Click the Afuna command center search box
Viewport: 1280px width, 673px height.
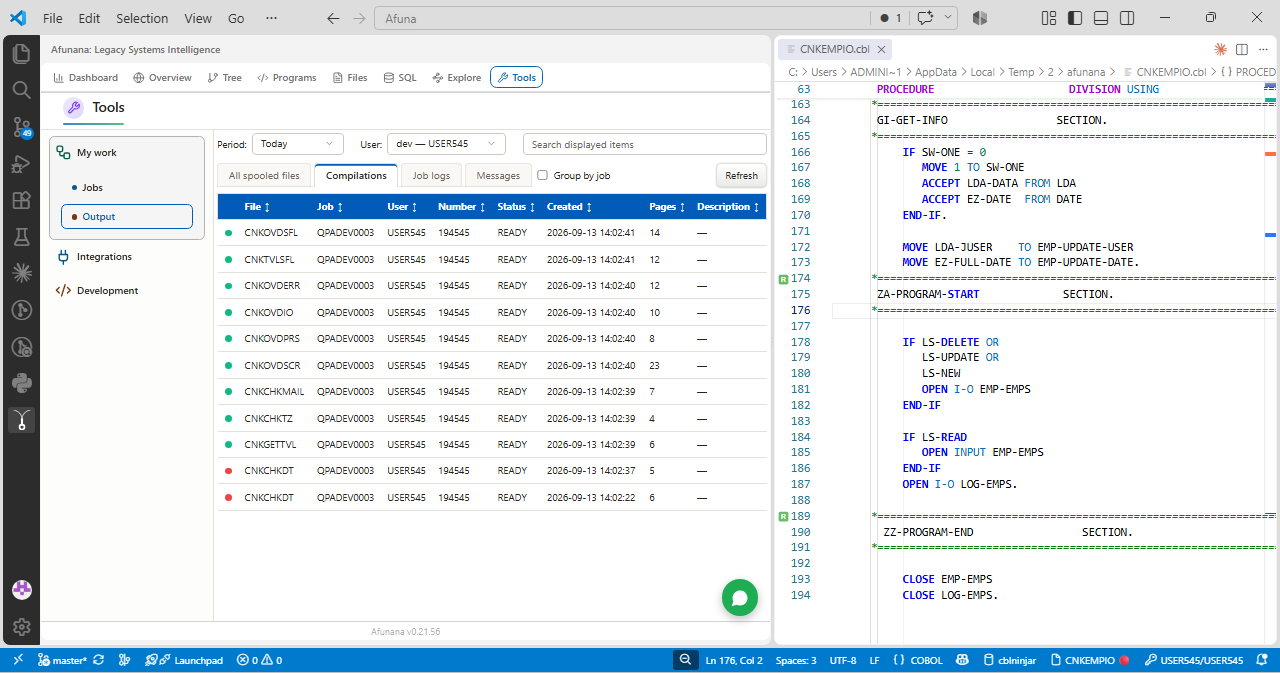[x=622, y=18]
